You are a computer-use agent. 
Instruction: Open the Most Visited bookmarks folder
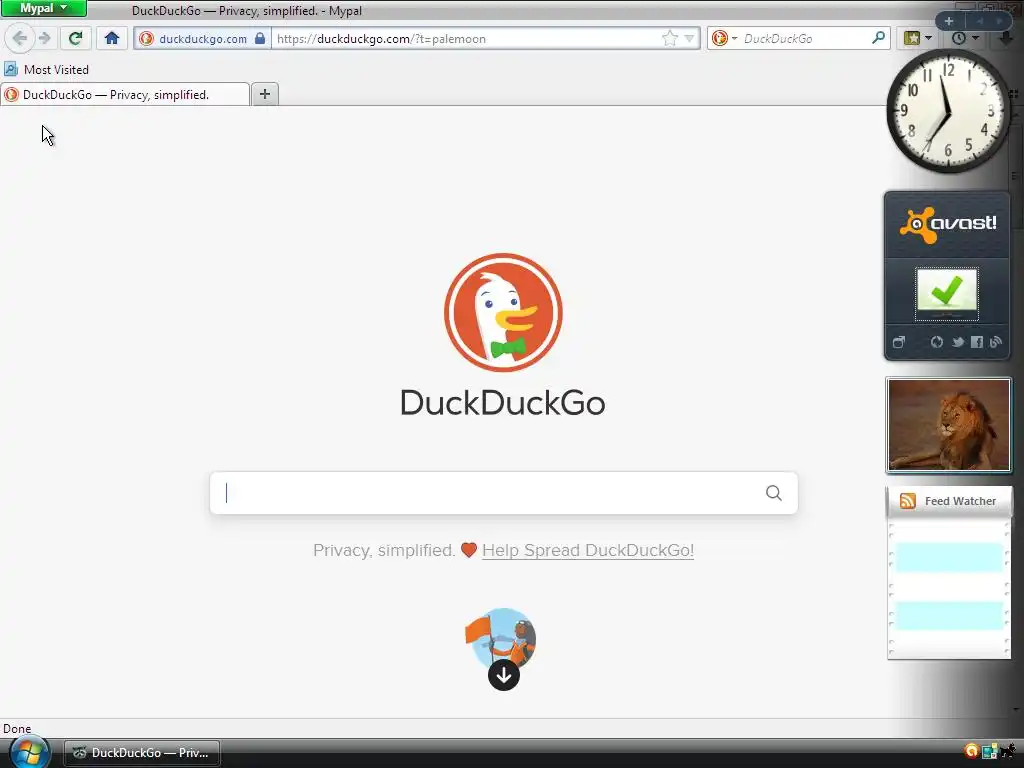tap(46, 69)
